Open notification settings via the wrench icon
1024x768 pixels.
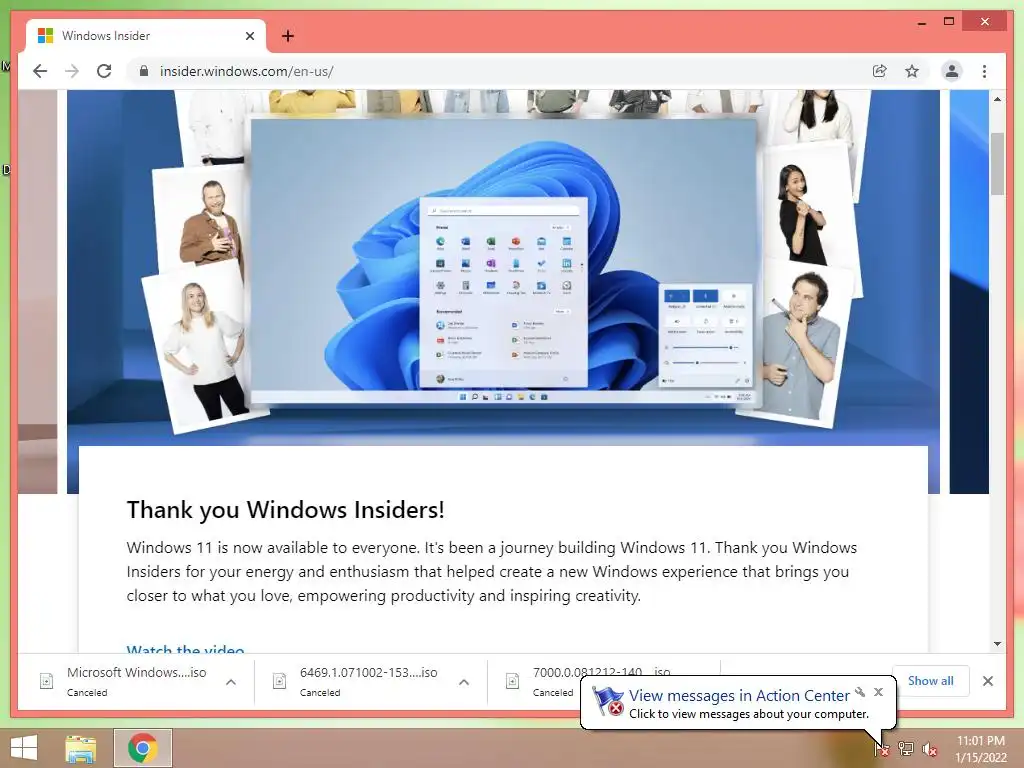[860, 692]
